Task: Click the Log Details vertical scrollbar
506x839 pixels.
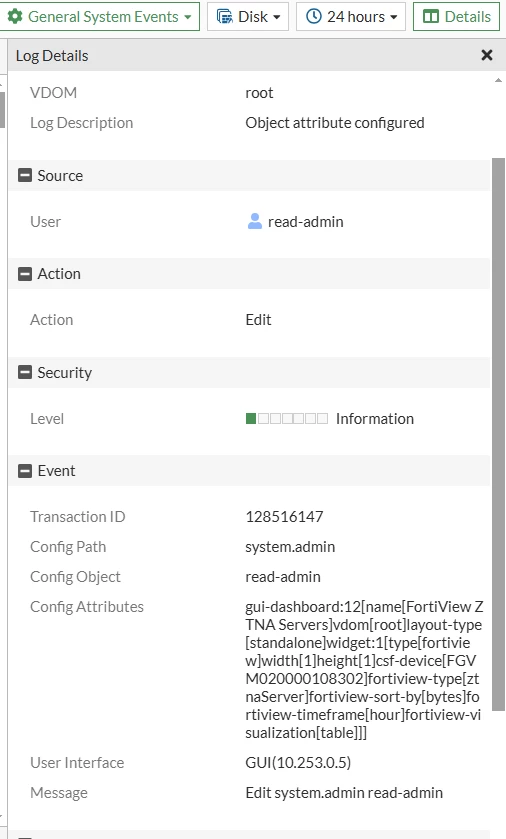Action: (x=498, y=434)
